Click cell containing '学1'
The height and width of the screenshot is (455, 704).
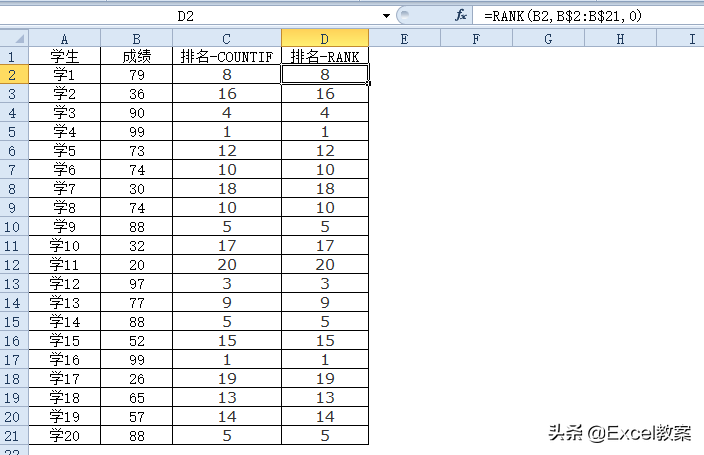point(65,75)
